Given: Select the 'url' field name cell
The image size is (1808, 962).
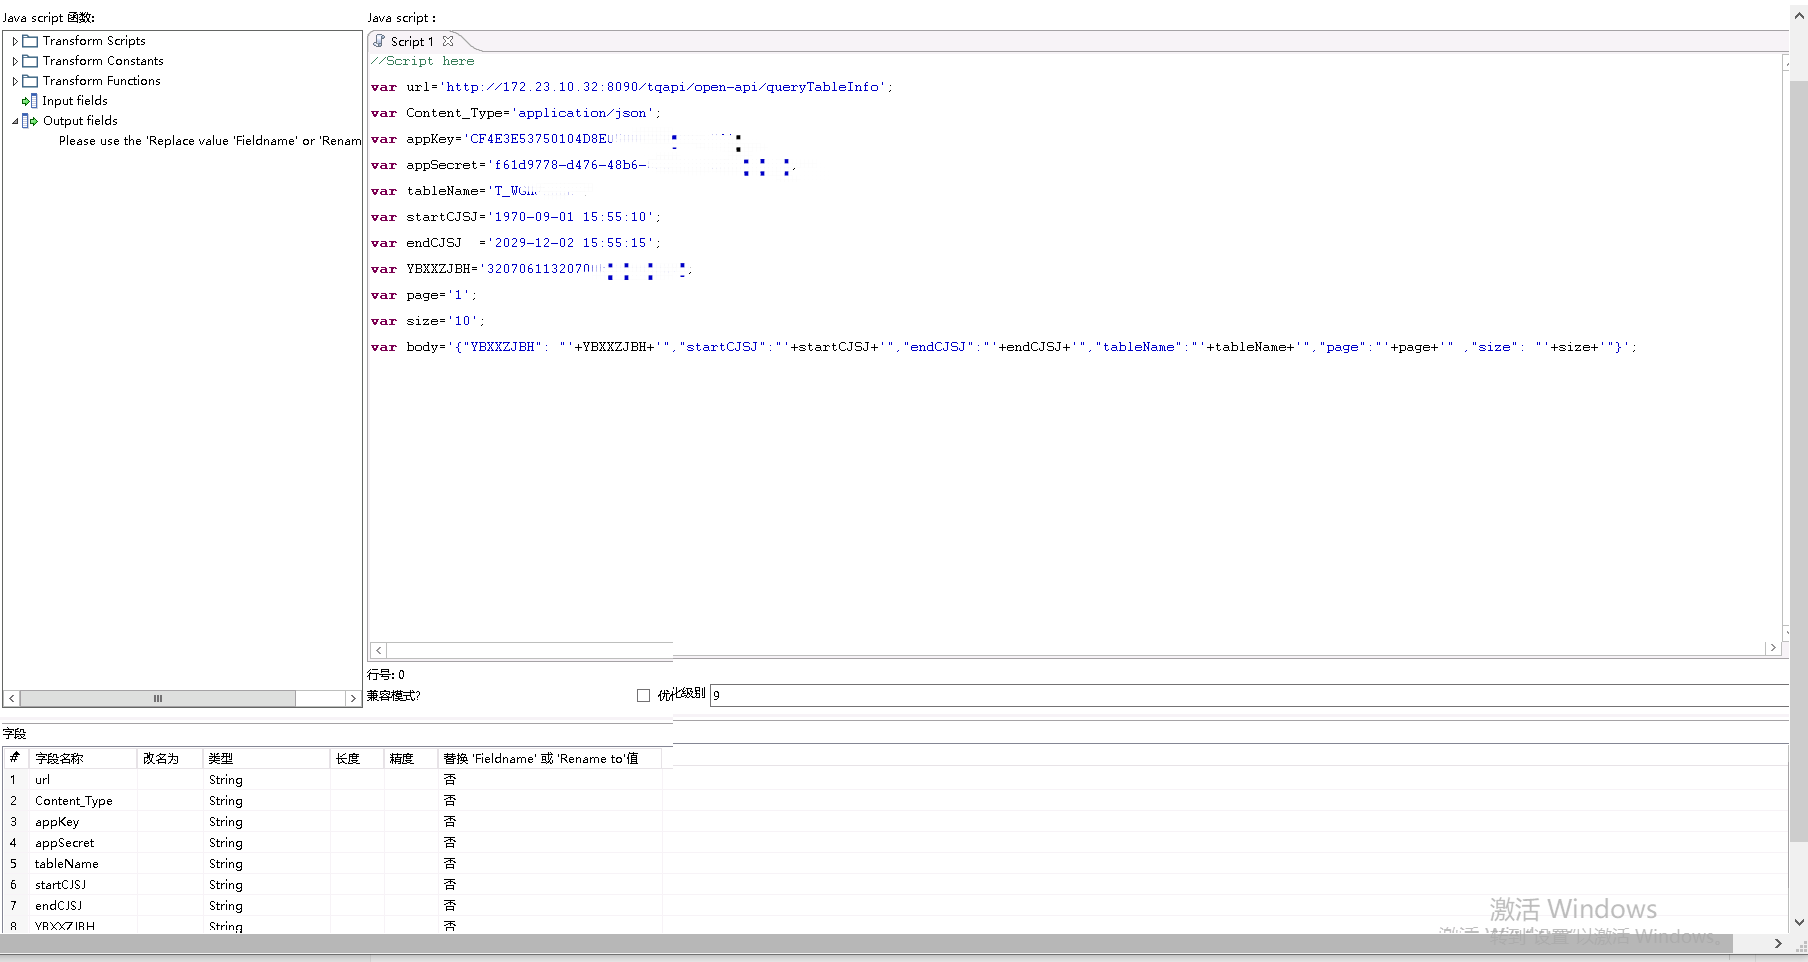Looking at the screenshot, I should (x=83, y=780).
